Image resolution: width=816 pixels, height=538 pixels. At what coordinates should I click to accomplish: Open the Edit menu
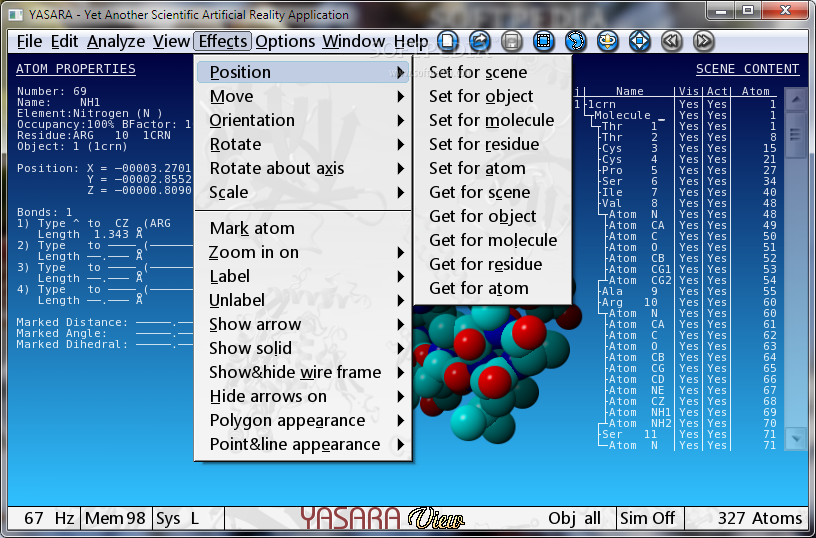[x=65, y=41]
